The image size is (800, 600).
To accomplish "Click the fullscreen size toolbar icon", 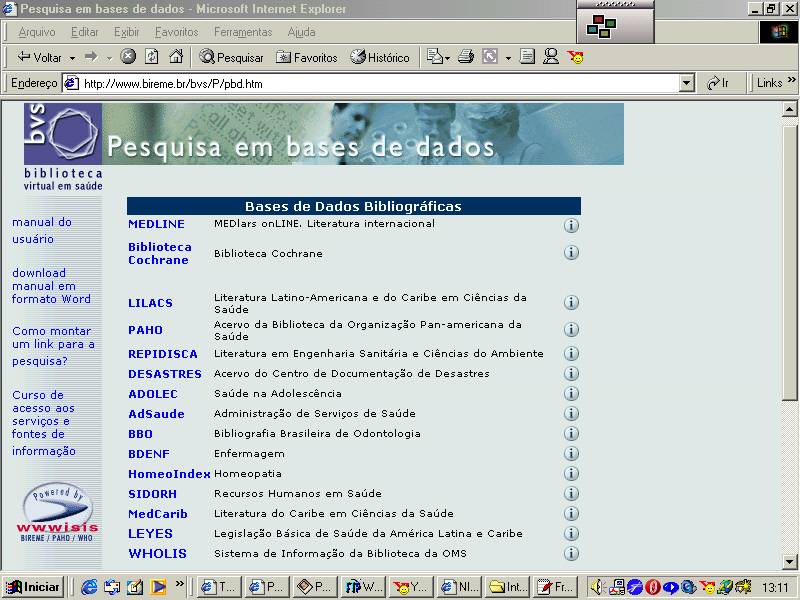I will (x=490, y=57).
